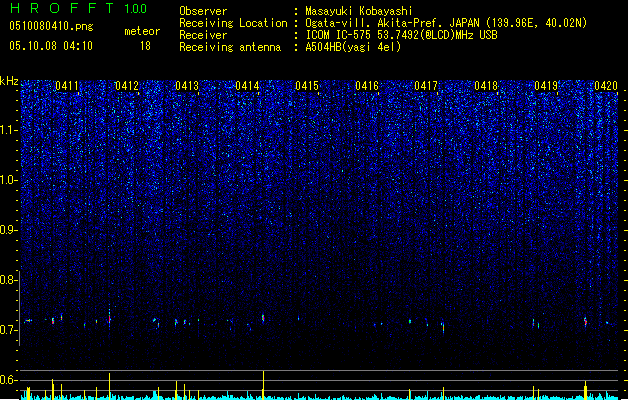Viewport: 629px width, 400px height.
Task: Click the kHz axis unit label
Action: click(9, 81)
